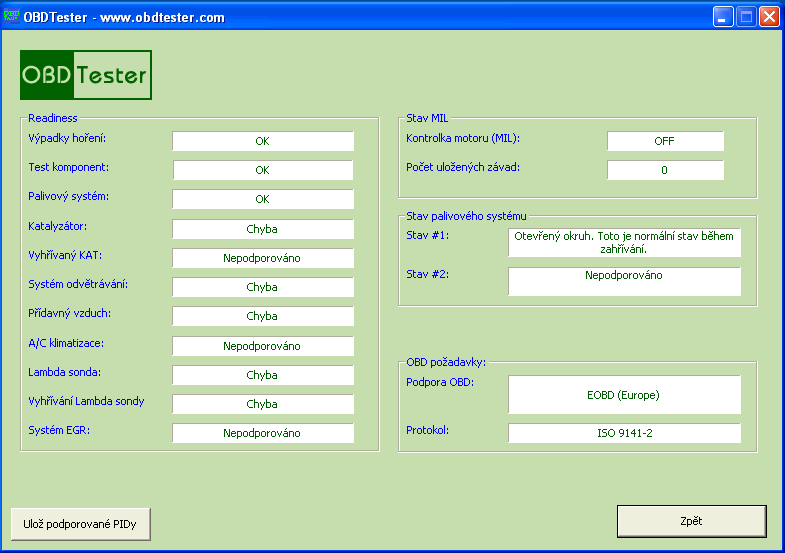Screen dimensions: 785x553
Task: Click the Readiness group title
Action: tap(53, 118)
